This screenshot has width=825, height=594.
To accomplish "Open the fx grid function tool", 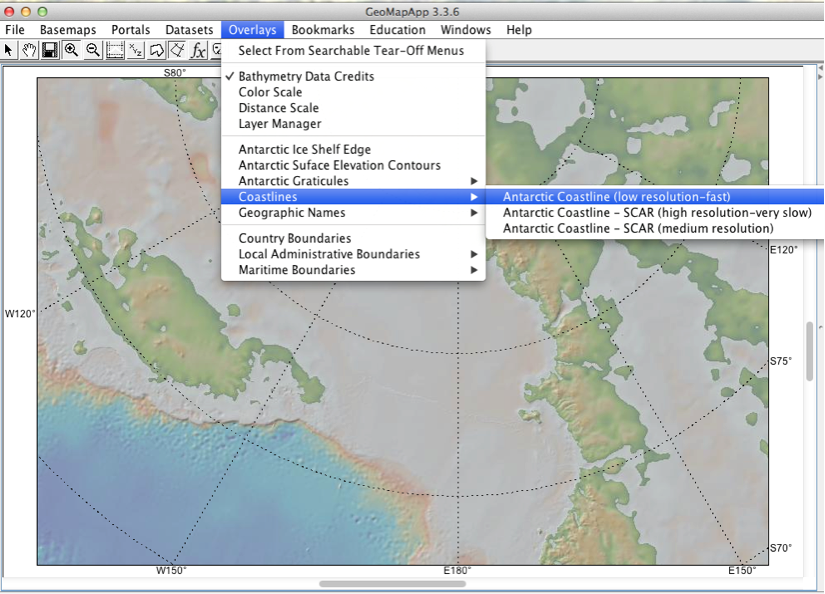I will tap(198, 50).
